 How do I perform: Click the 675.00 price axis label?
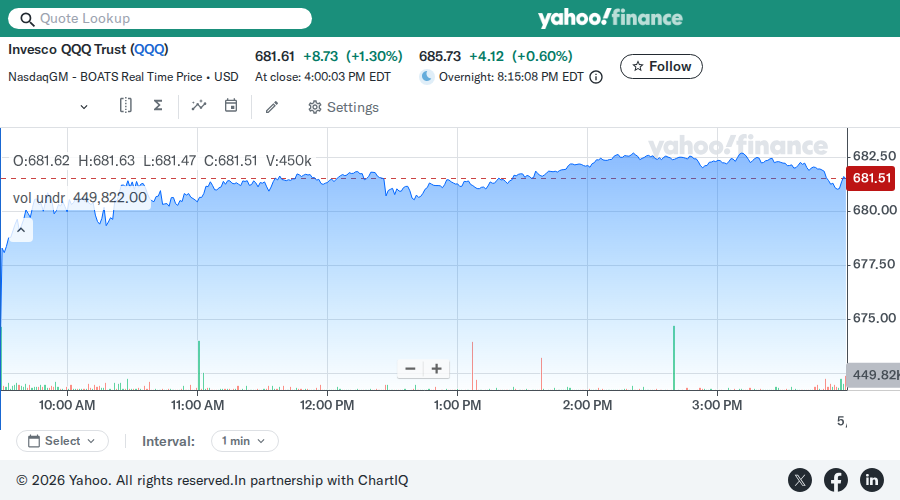point(874,318)
